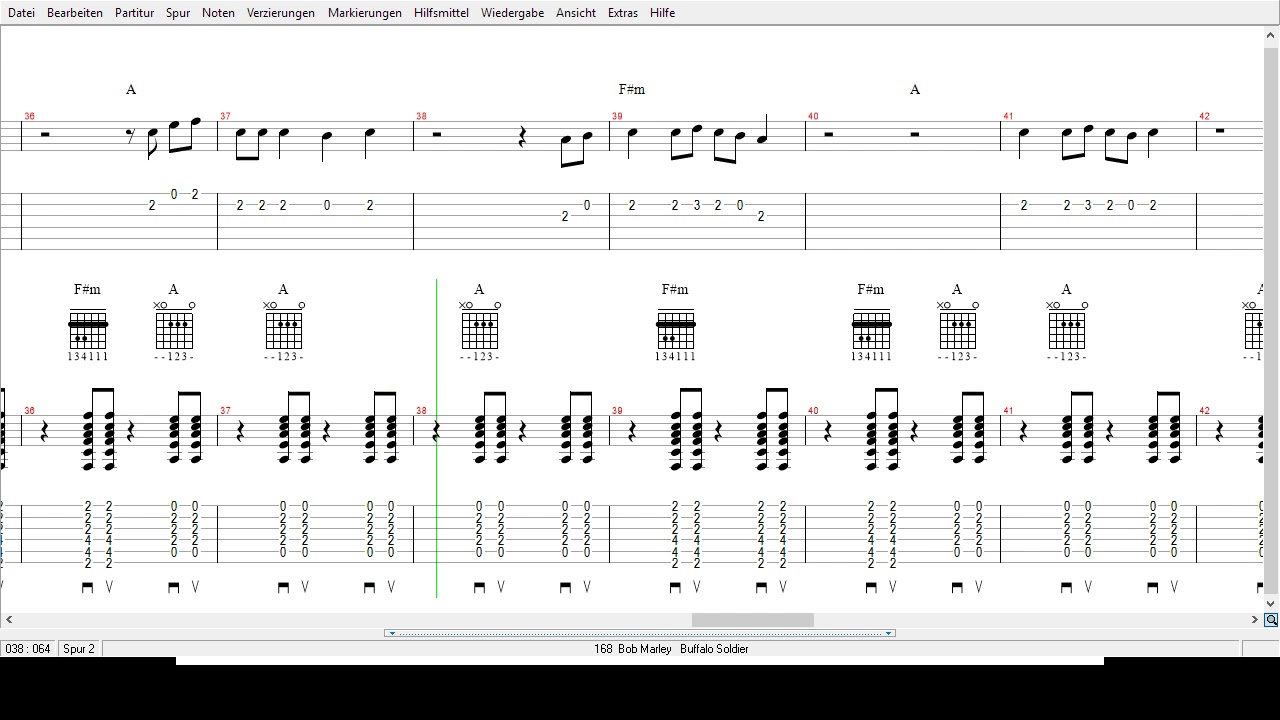Click the horizontal scrollbar right arrow
1280x720 pixels.
(x=1255, y=620)
